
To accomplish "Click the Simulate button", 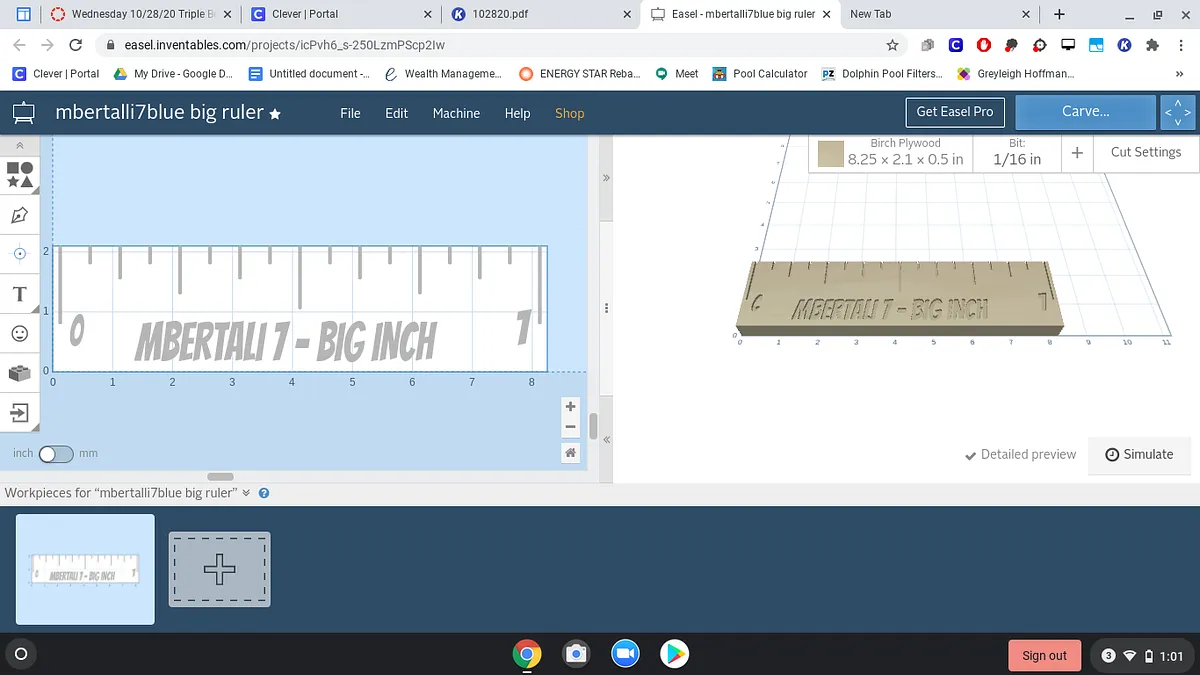I will 1139,454.
